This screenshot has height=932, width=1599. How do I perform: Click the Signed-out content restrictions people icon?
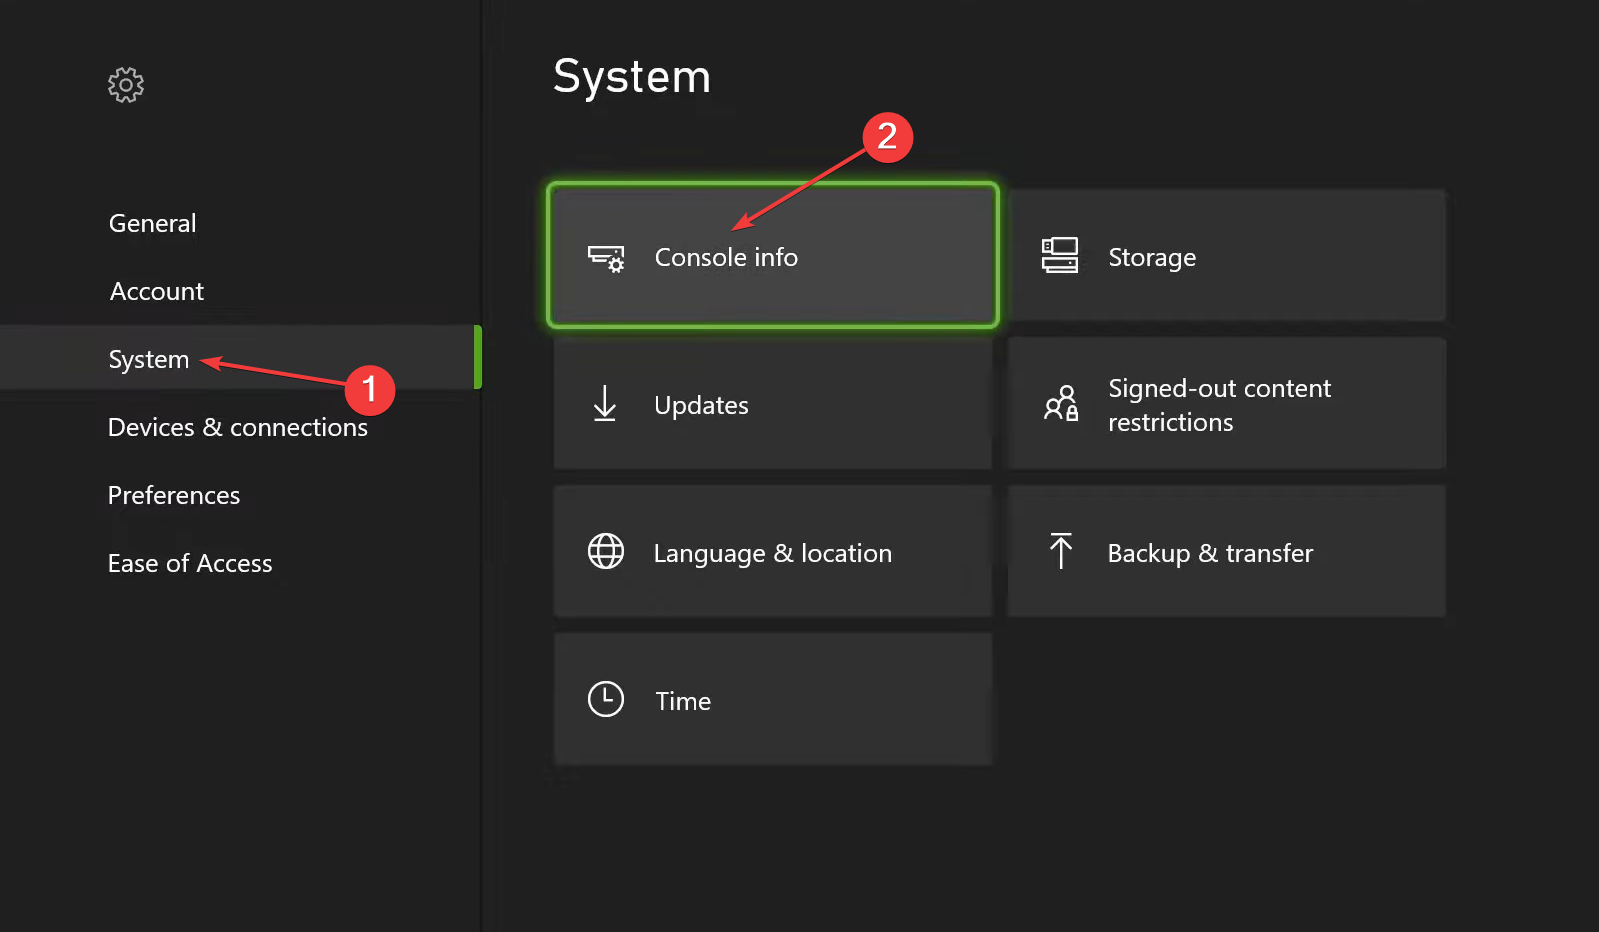point(1061,403)
